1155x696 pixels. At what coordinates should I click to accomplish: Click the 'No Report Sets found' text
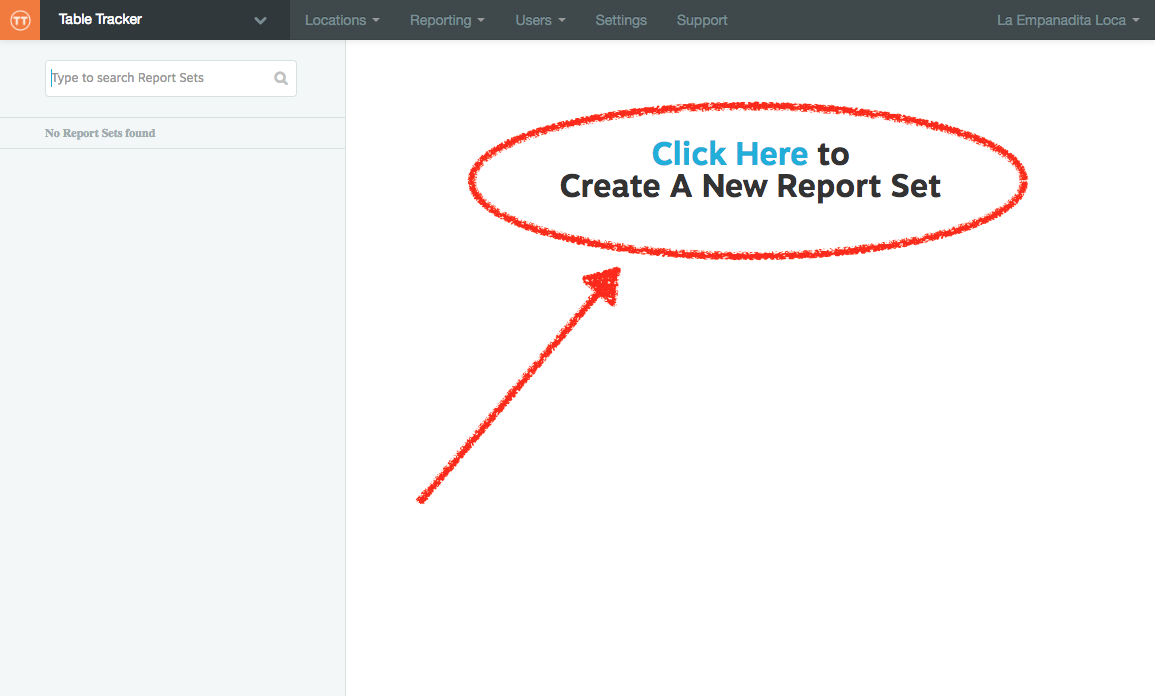(100, 133)
